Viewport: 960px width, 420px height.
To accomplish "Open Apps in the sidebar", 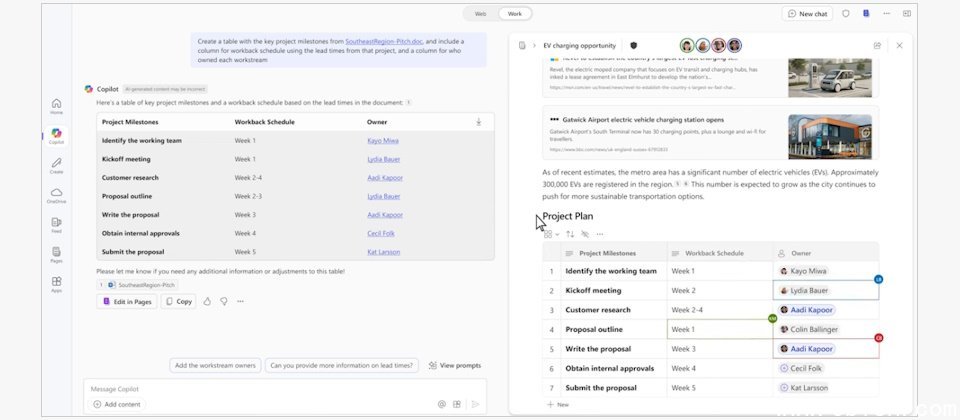I will click(x=56, y=284).
